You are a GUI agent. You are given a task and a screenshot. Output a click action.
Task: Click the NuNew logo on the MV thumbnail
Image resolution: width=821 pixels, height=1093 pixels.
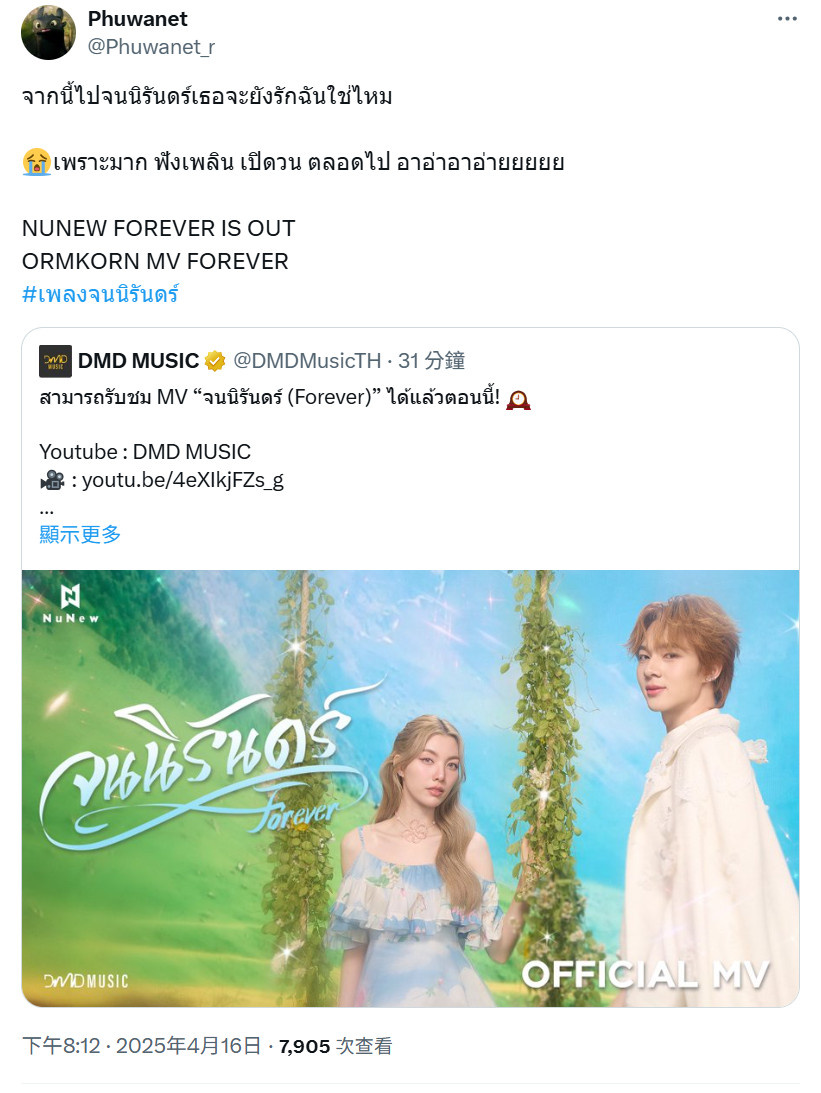click(70, 604)
